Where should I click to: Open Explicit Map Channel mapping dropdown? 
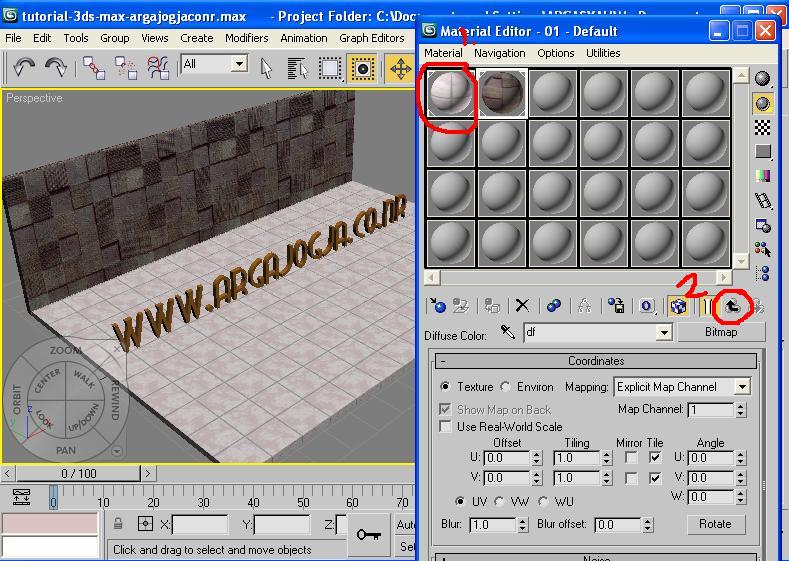point(742,387)
